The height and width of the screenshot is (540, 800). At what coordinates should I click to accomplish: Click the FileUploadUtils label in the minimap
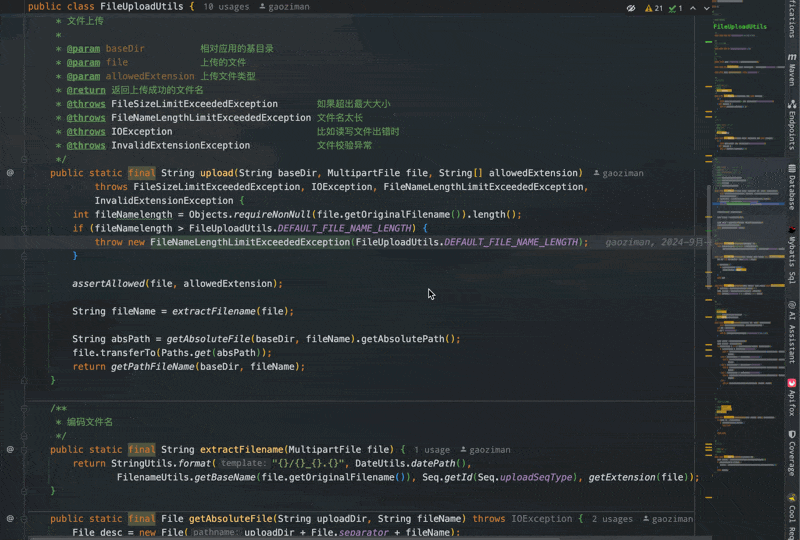click(740, 26)
